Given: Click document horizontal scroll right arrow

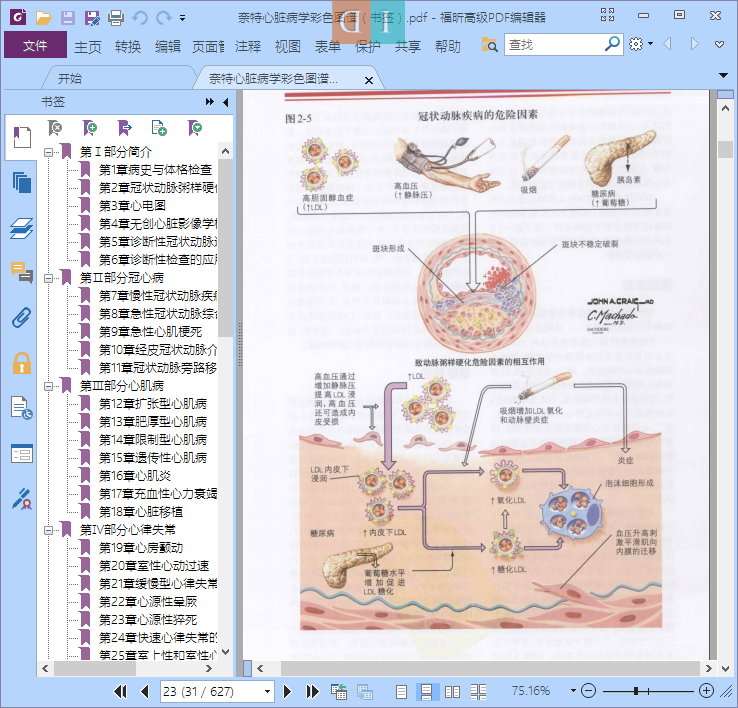Looking at the screenshot, I should [709, 668].
